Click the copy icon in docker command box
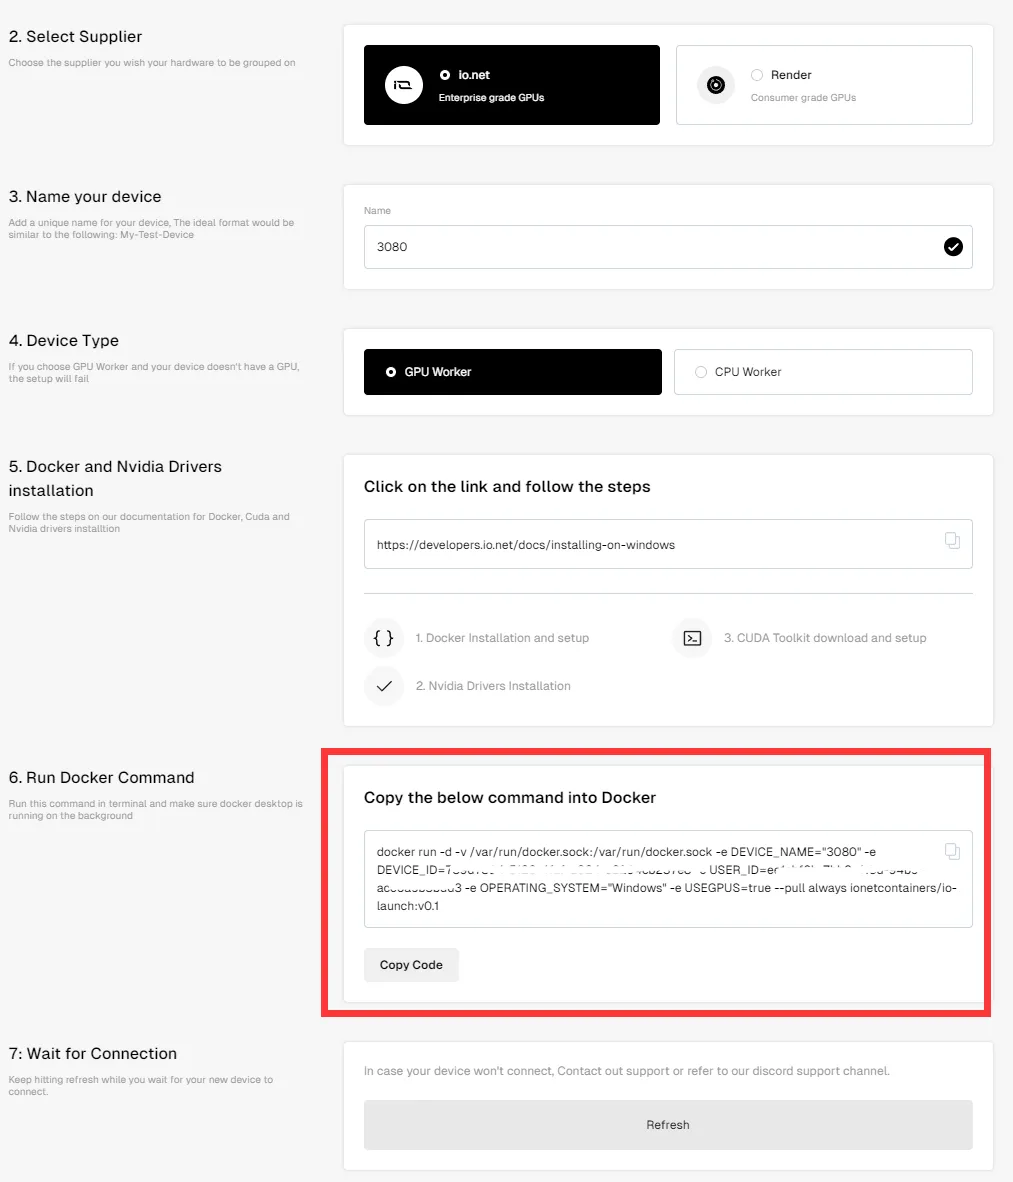Screen dimensions: 1013x1182 (x=952, y=852)
